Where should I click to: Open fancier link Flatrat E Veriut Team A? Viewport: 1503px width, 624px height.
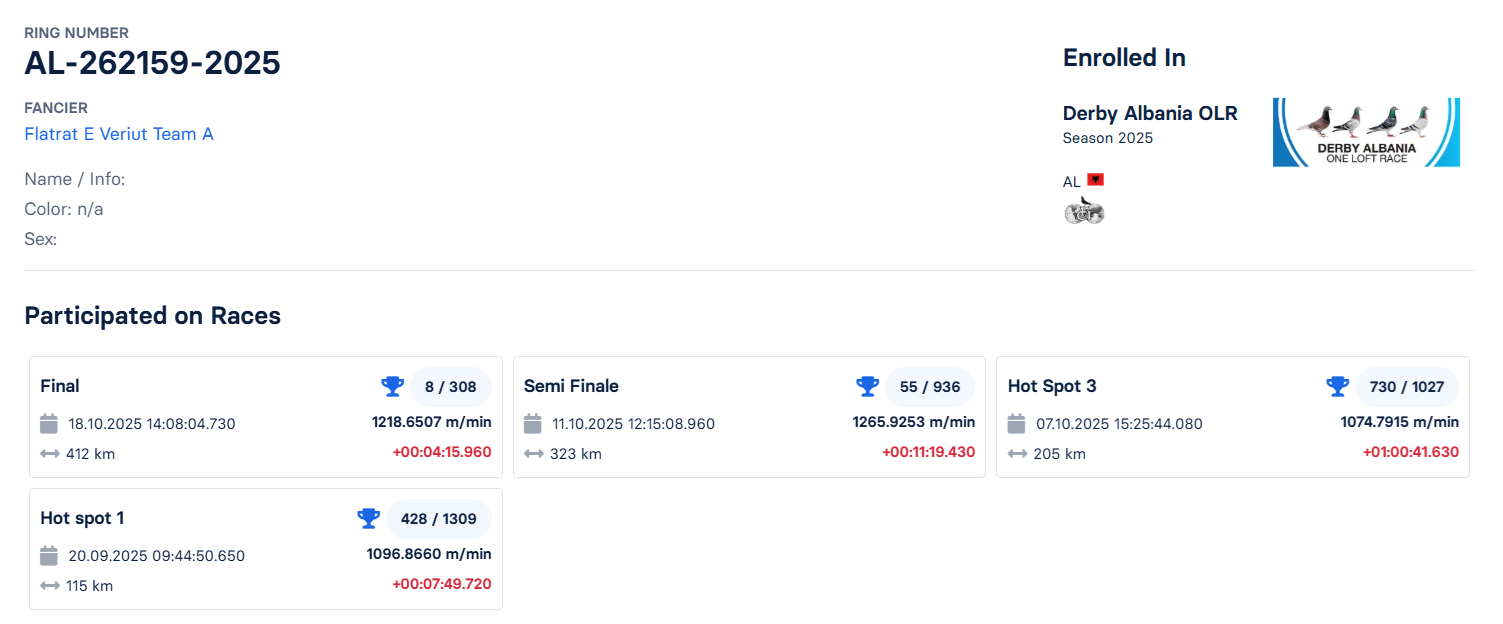pyautogui.click(x=119, y=134)
